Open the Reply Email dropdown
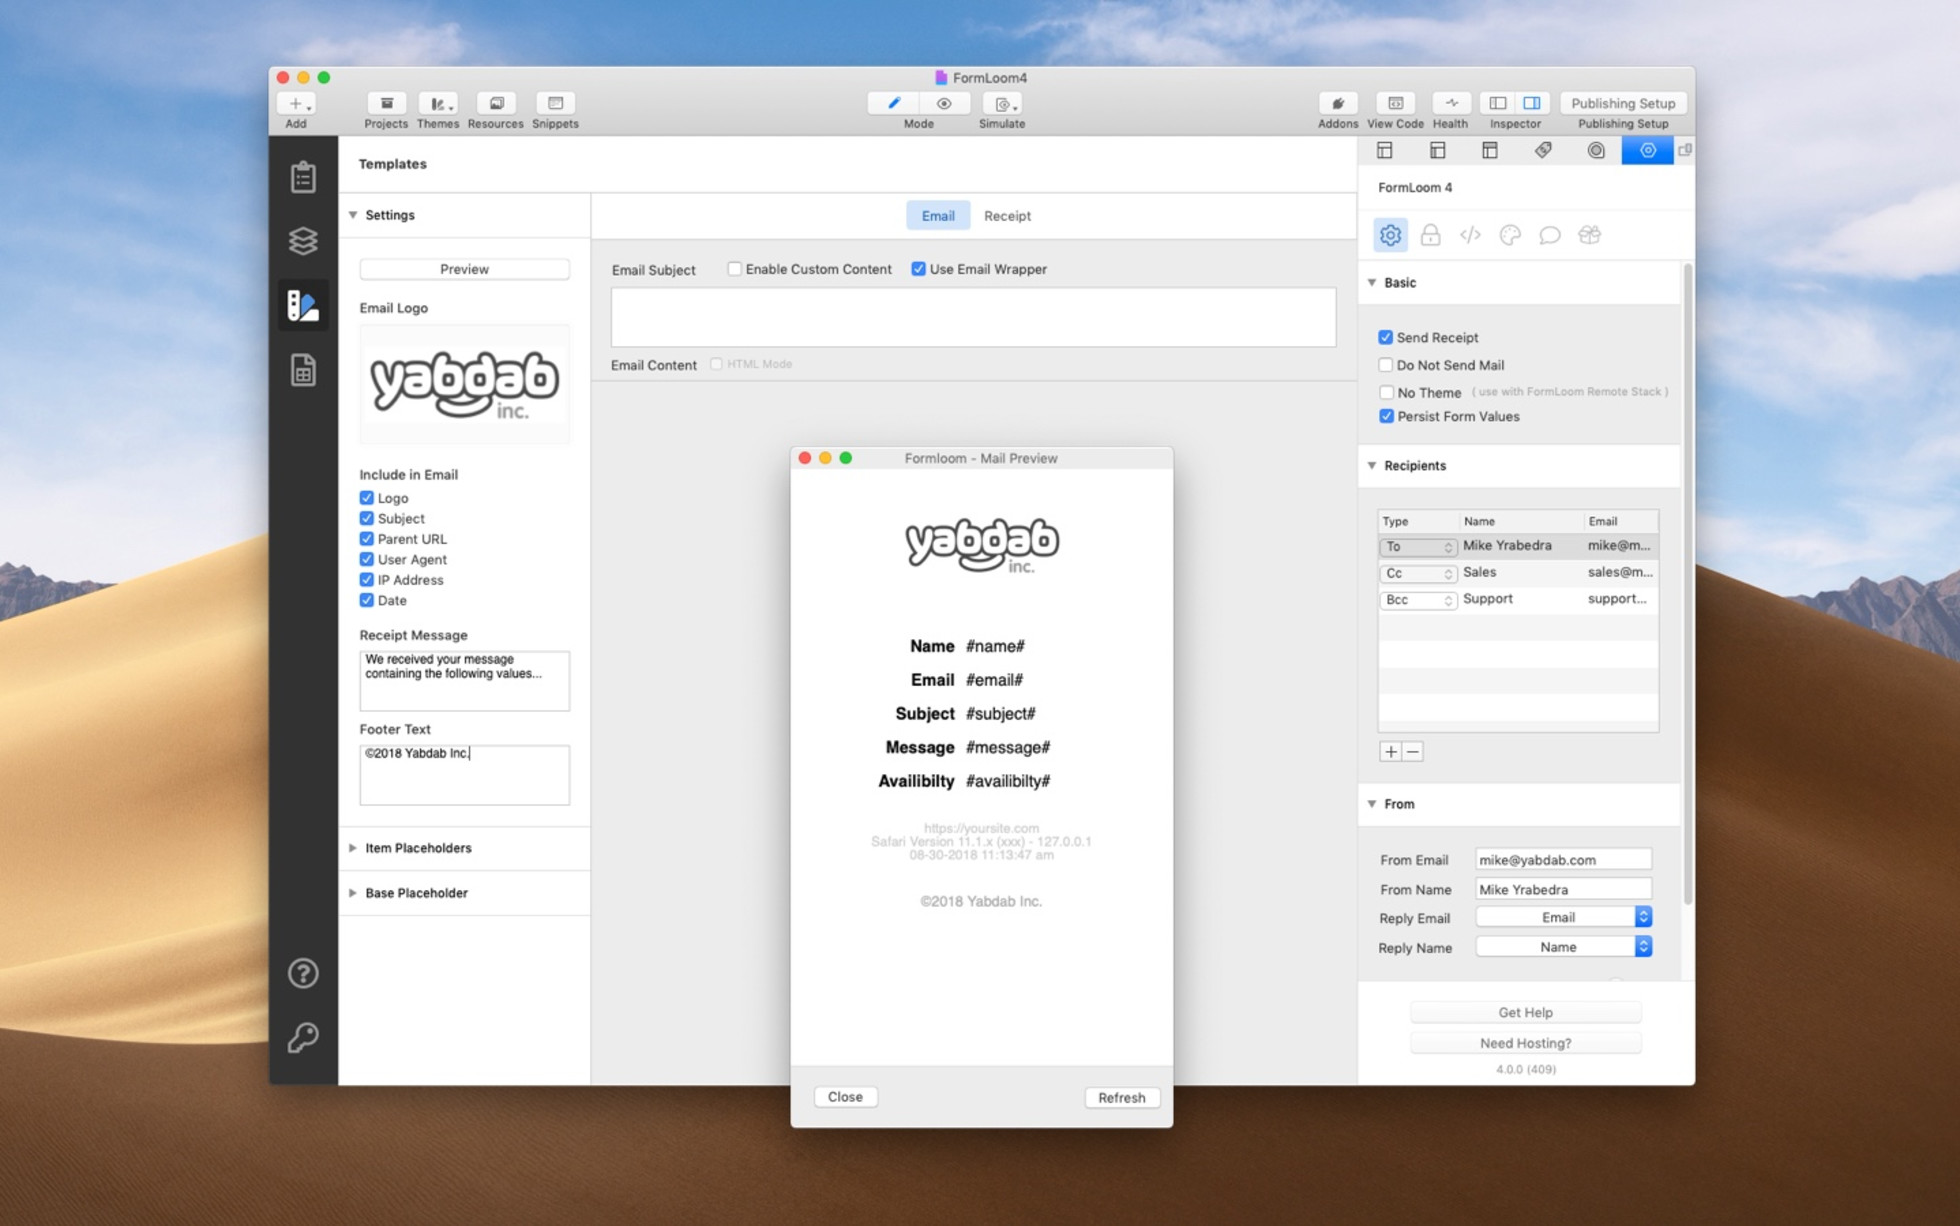Screen dimensions: 1960x1226 [x=1563, y=917]
